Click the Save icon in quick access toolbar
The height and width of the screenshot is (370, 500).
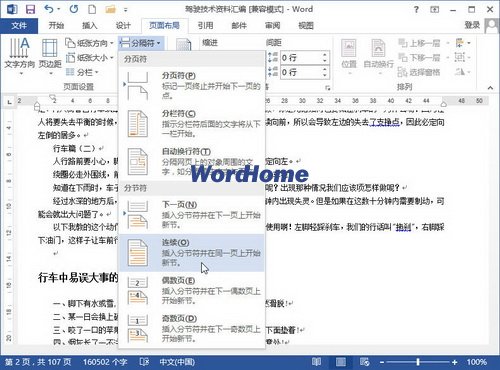30,9
